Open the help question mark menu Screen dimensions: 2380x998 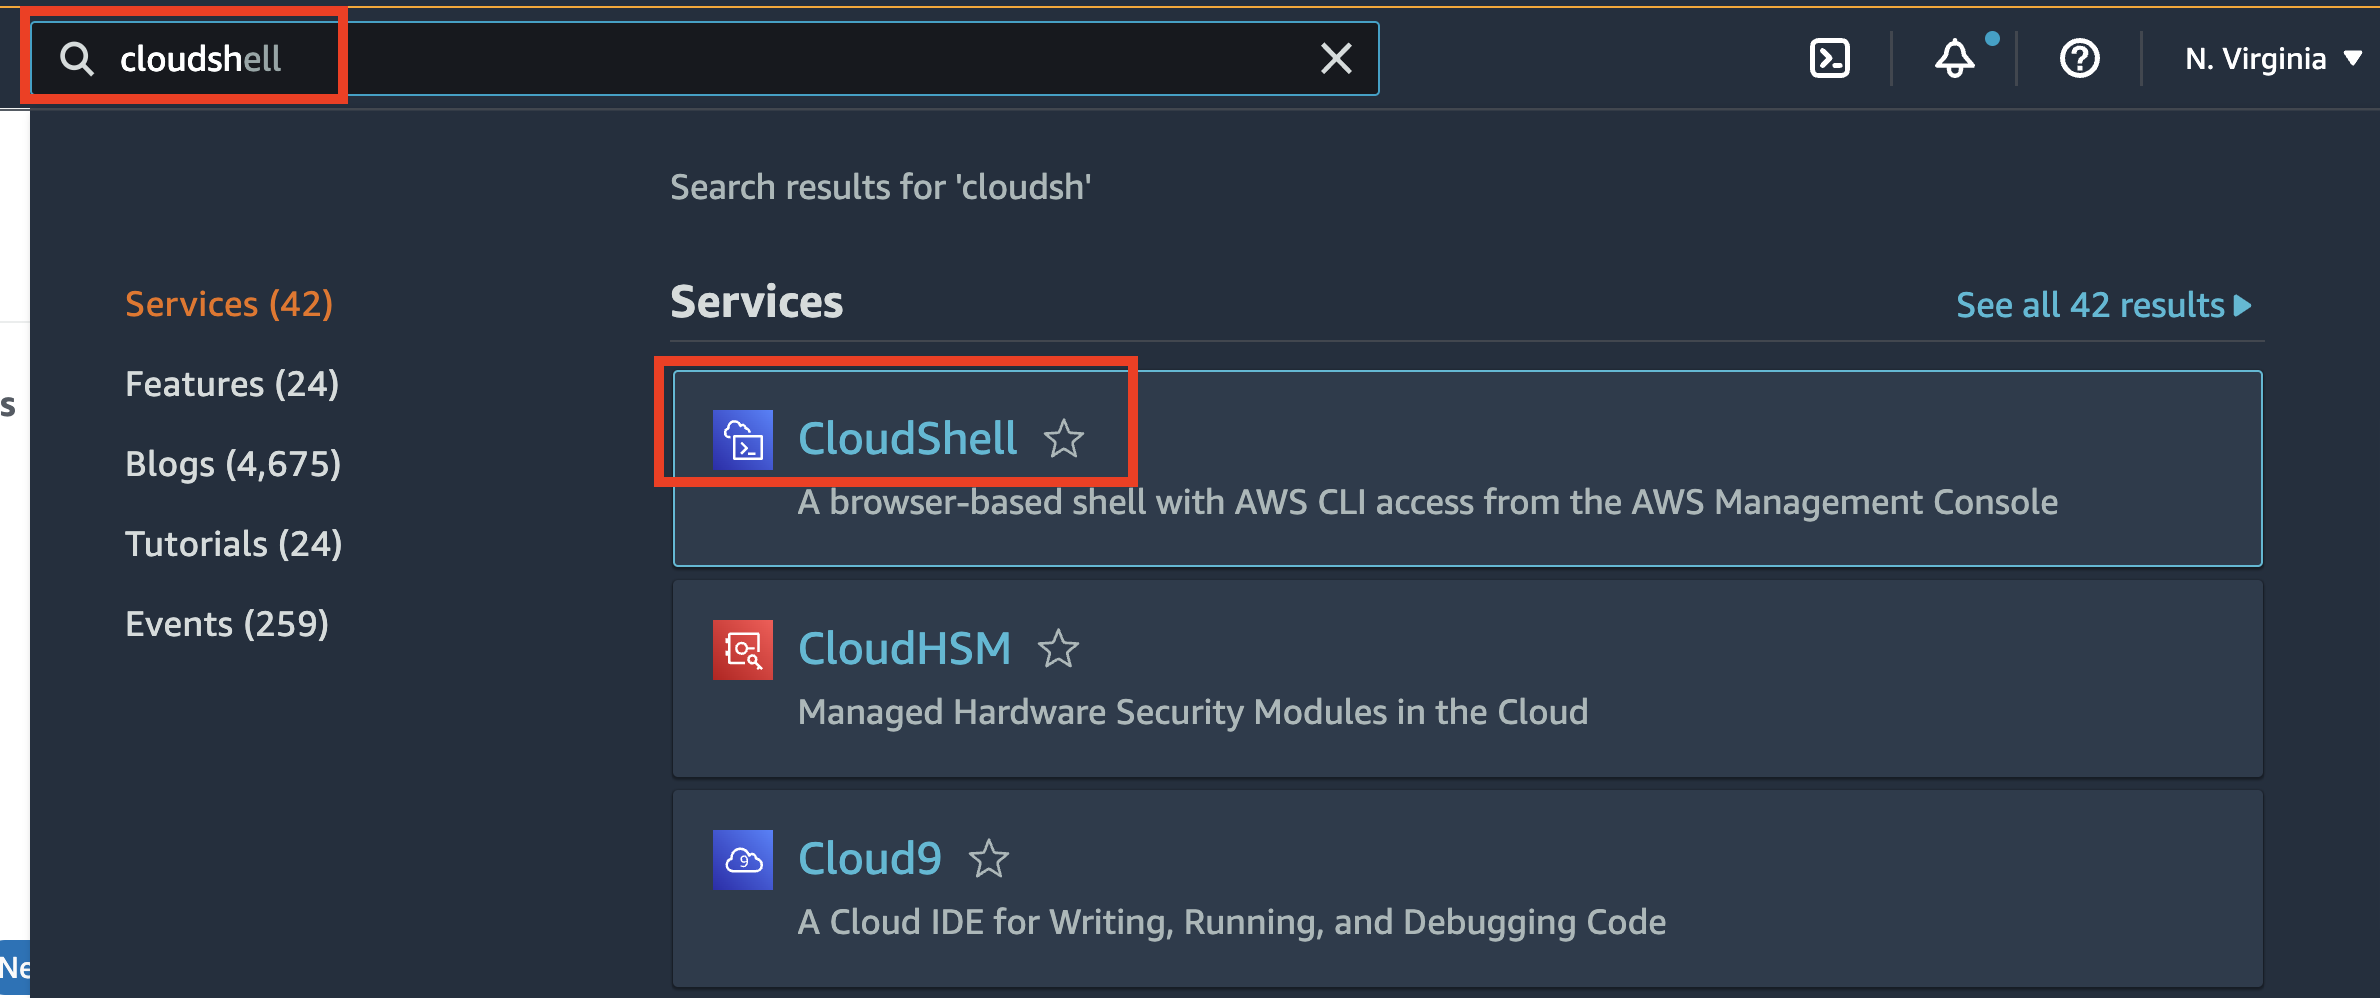point(2079,58)
